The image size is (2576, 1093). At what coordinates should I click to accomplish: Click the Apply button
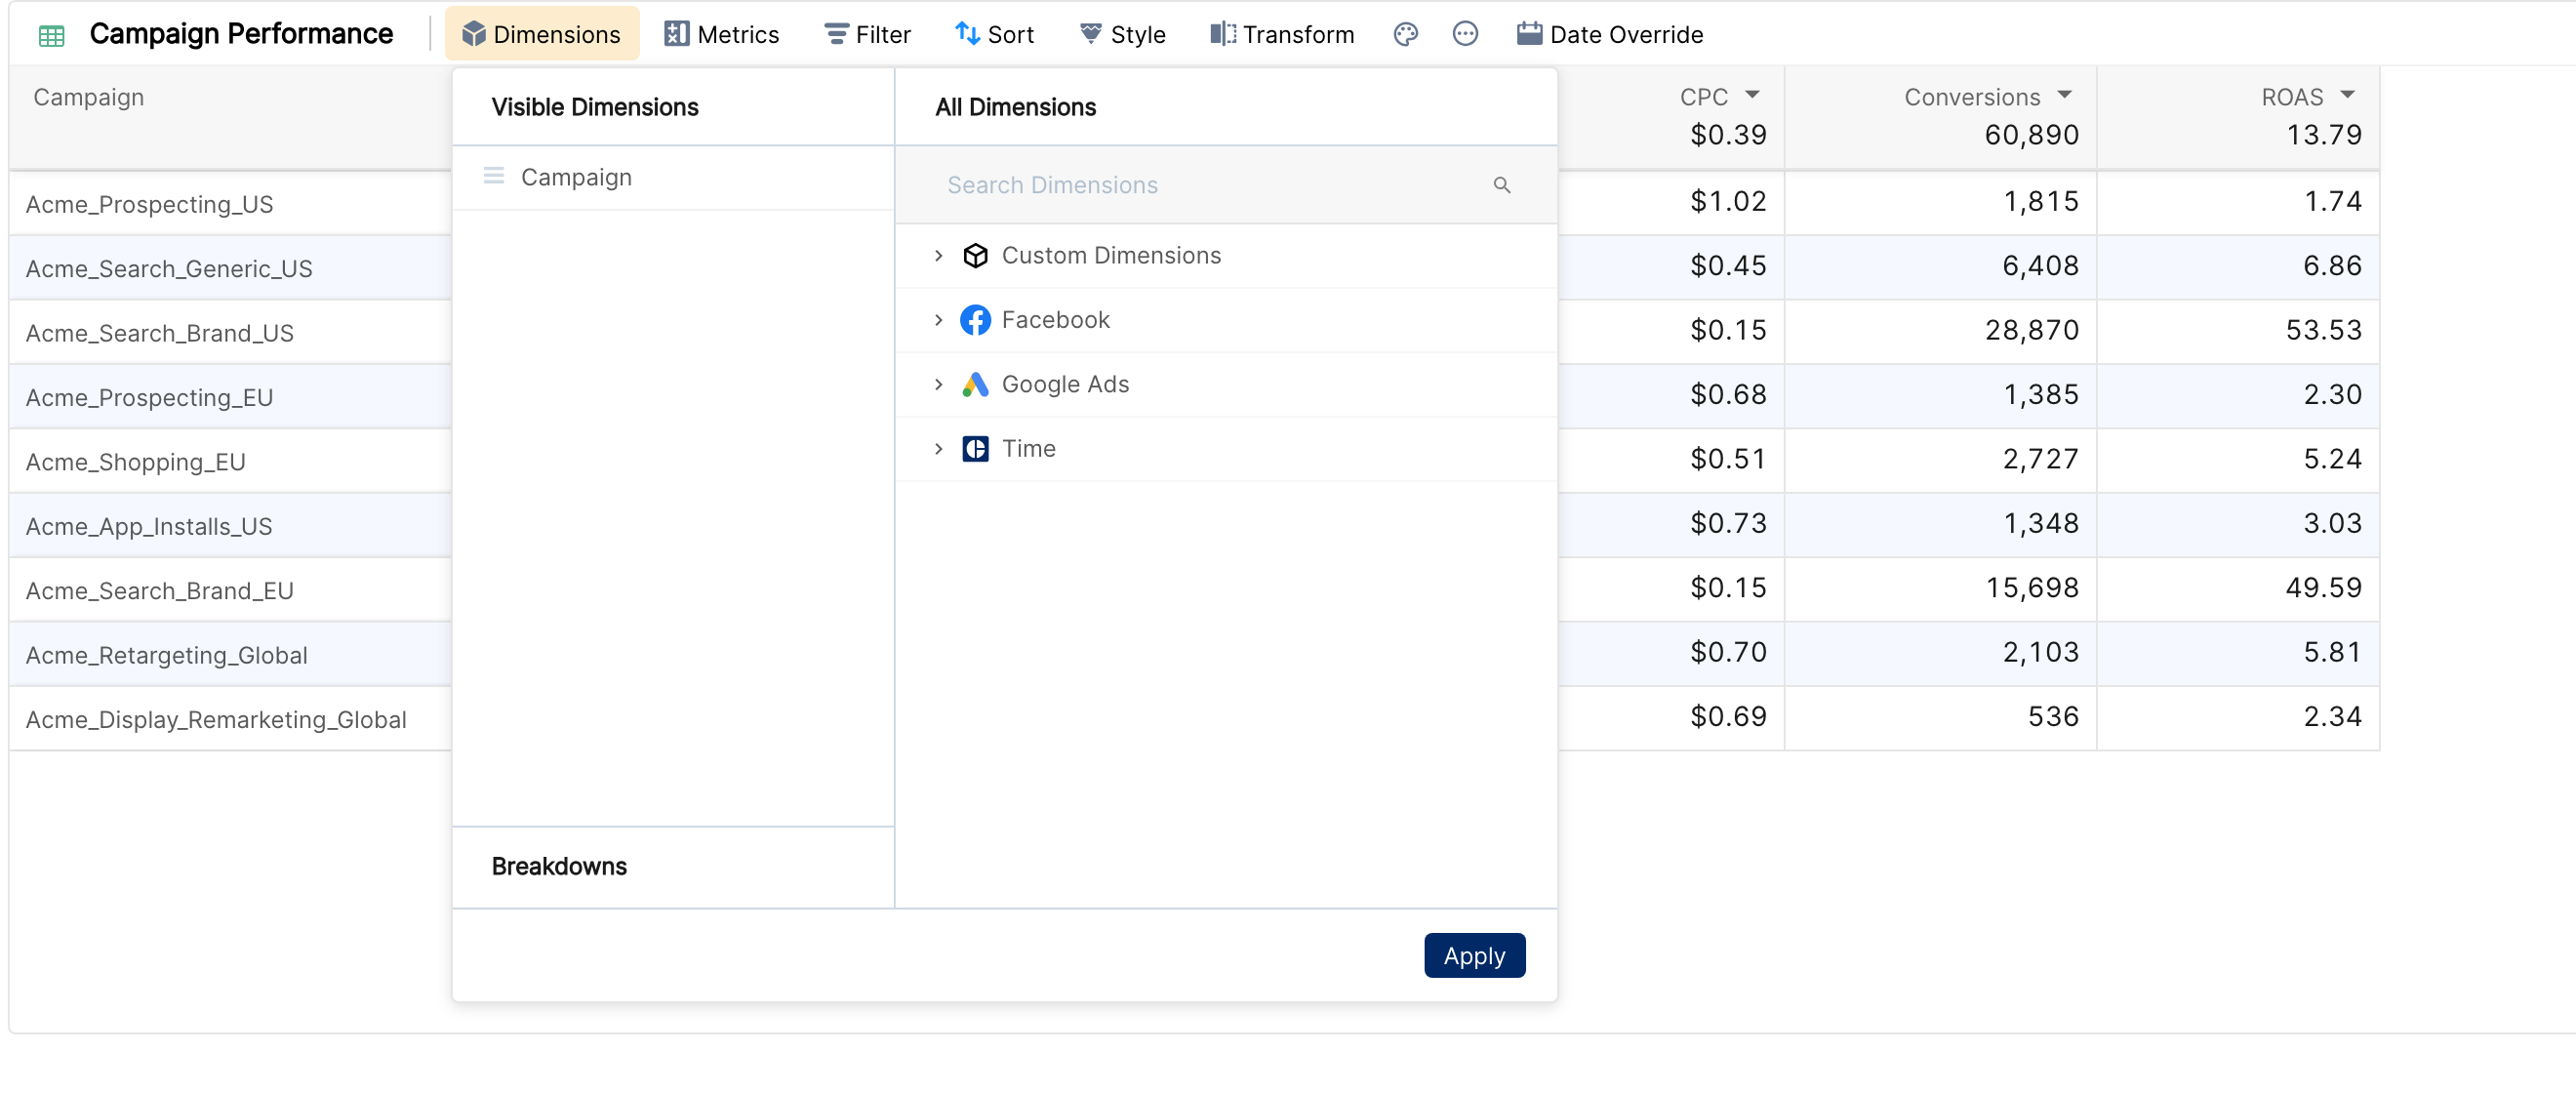pos(1474,956)
